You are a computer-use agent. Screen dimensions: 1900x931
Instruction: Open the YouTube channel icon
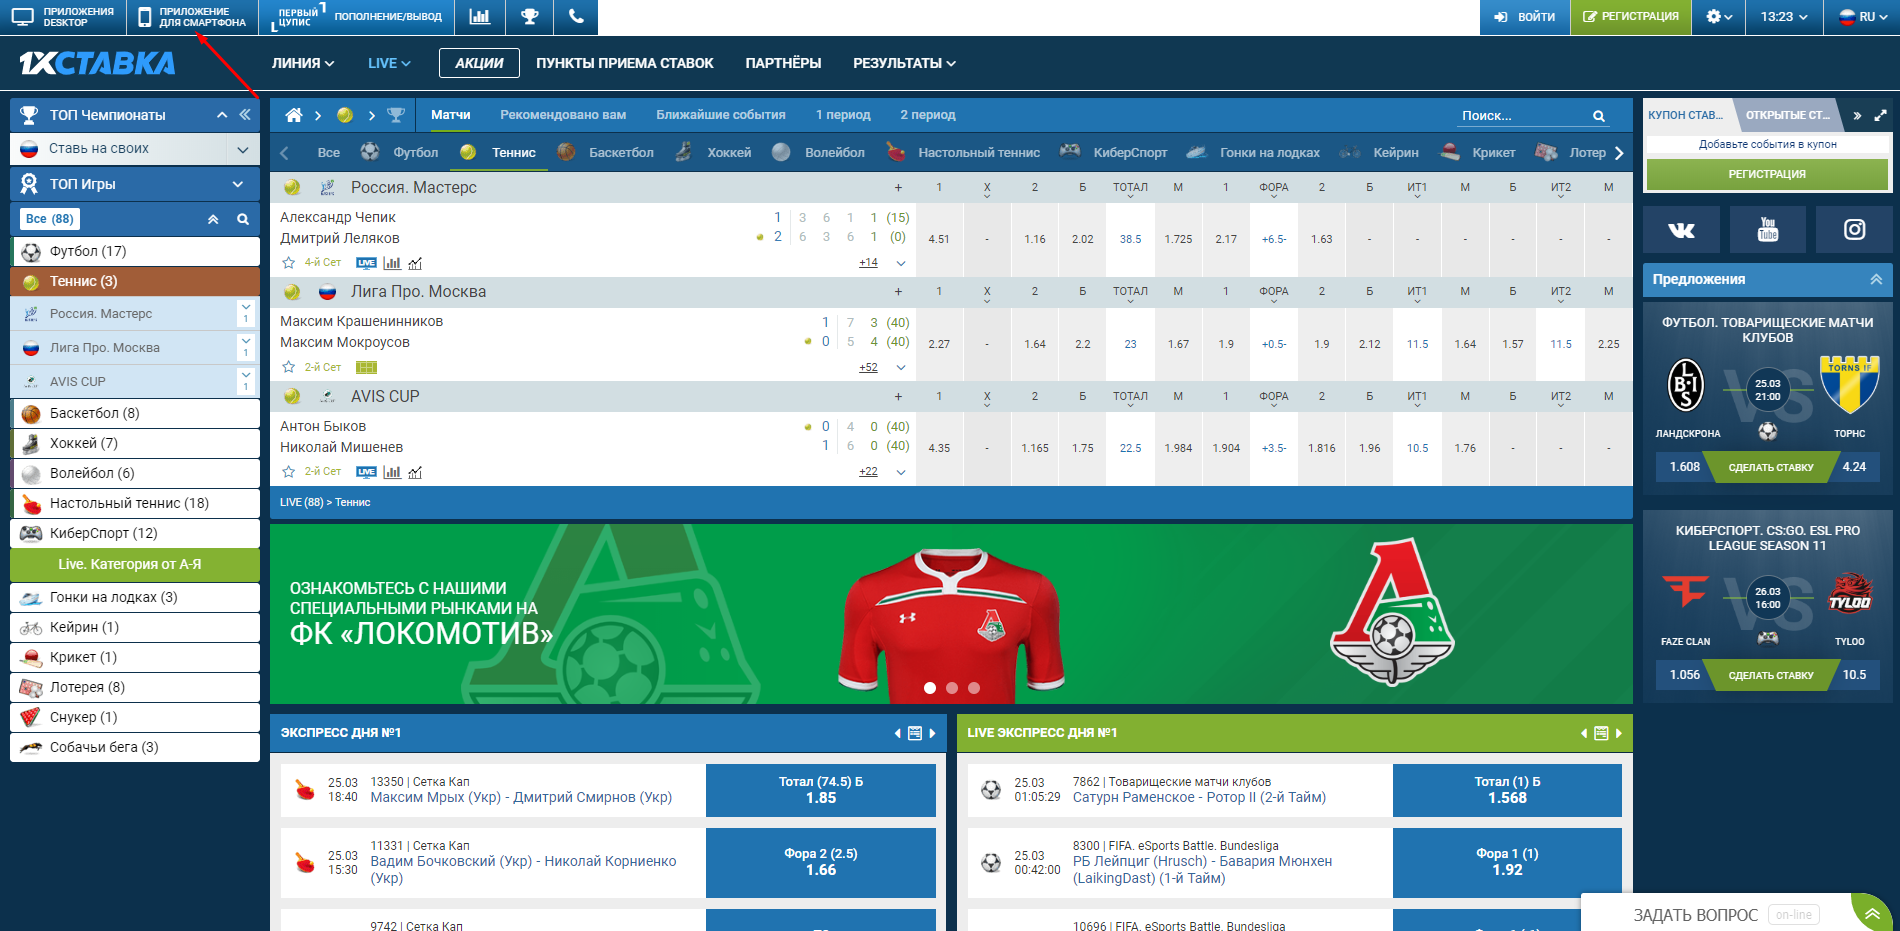[x=1767, y=230]
